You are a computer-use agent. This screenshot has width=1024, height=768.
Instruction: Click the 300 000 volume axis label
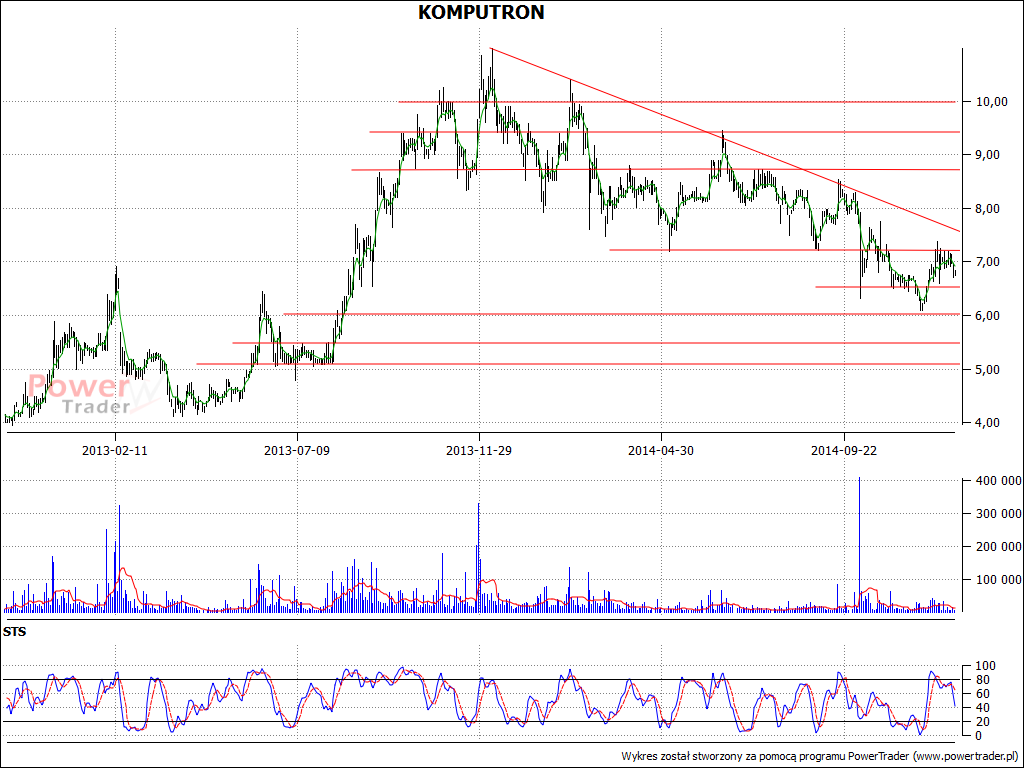[x=998, y=513]
